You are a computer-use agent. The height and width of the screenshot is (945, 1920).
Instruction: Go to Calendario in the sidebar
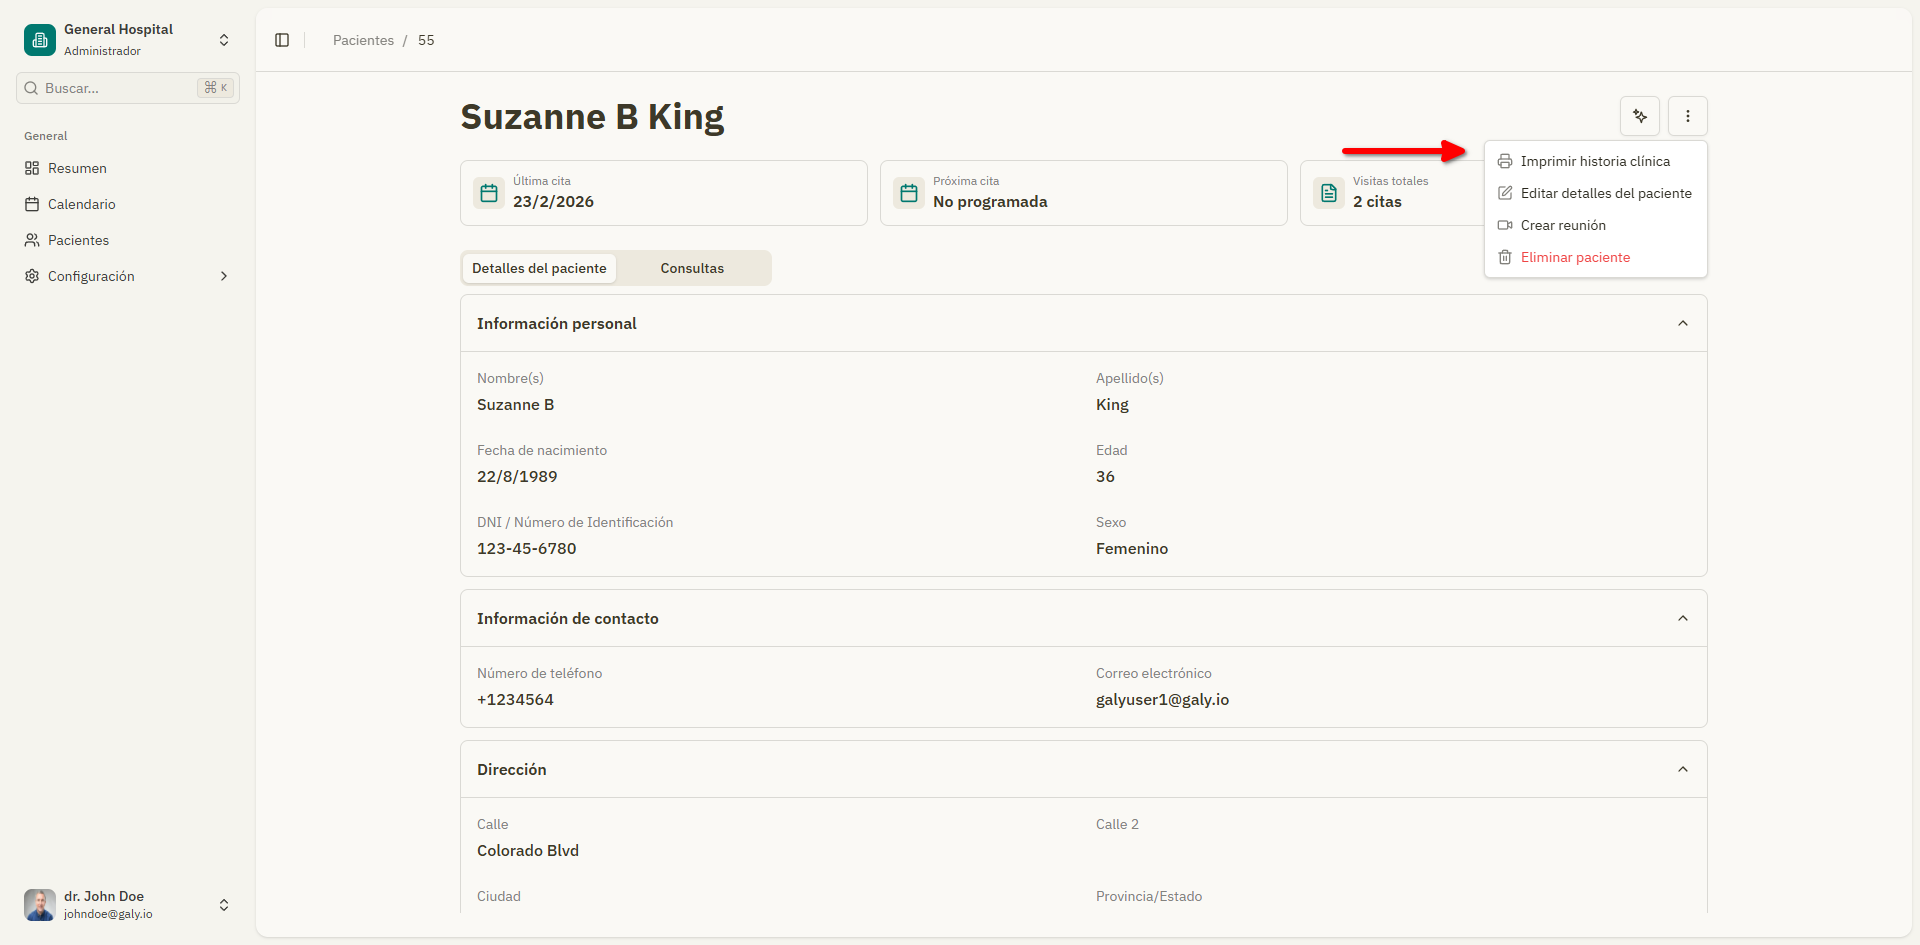81,204
